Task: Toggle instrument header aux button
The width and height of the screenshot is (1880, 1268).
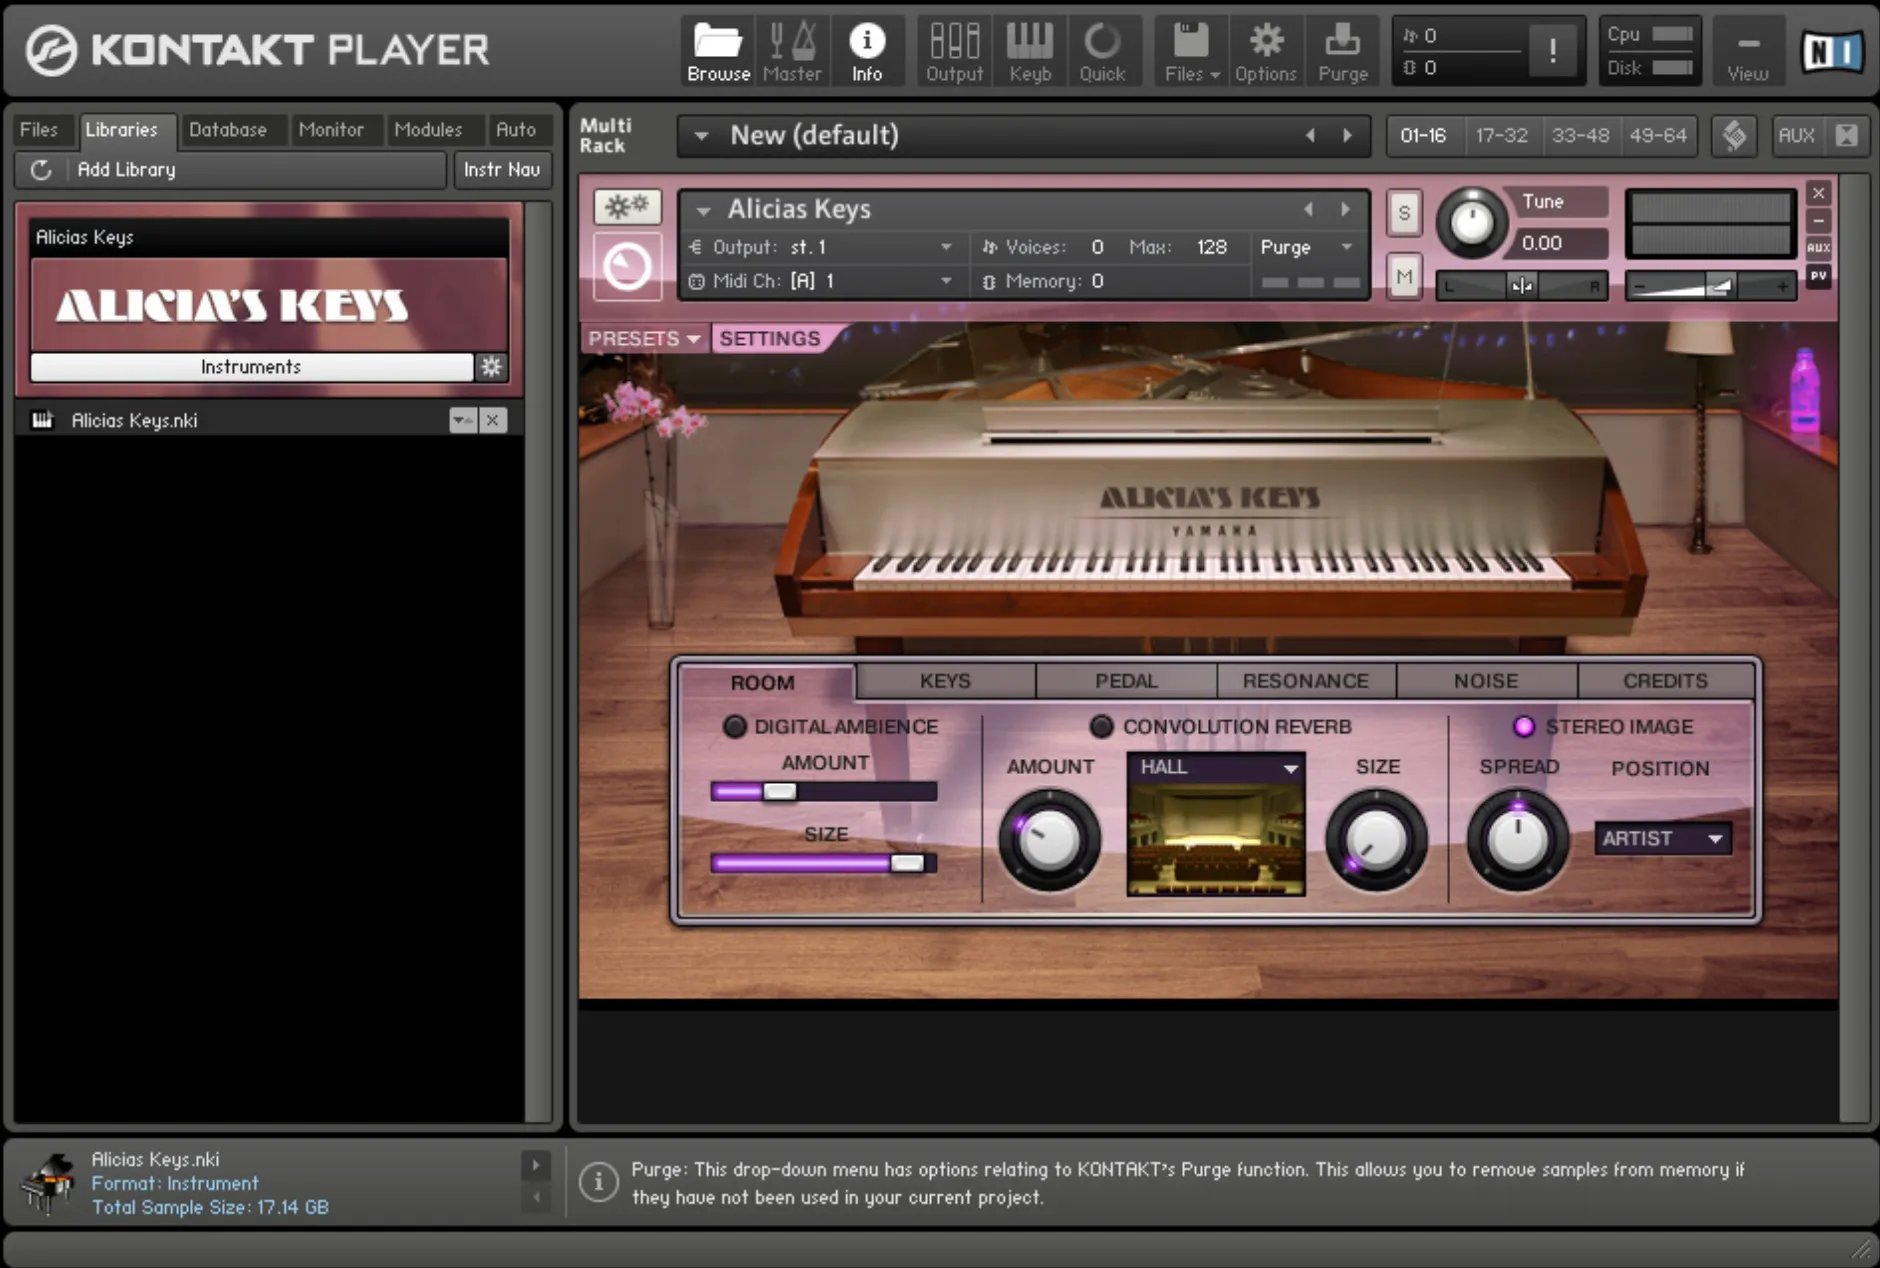Action: [x=1818, y=247]
